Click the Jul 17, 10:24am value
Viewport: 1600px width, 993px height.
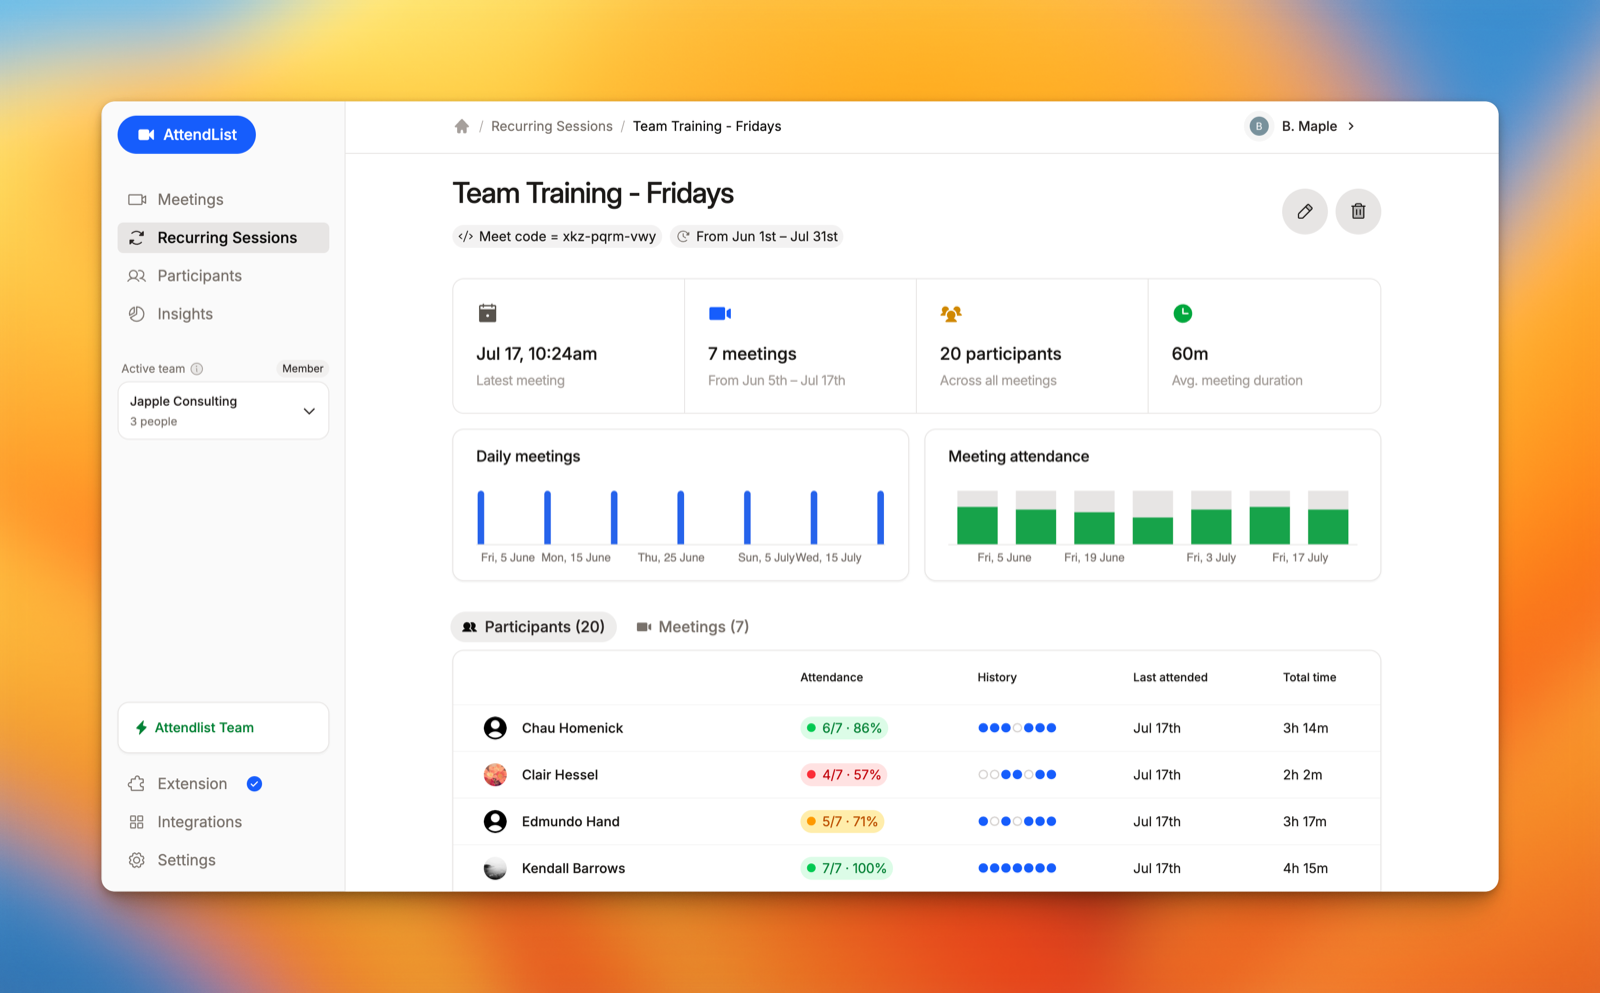pos(537,354)
